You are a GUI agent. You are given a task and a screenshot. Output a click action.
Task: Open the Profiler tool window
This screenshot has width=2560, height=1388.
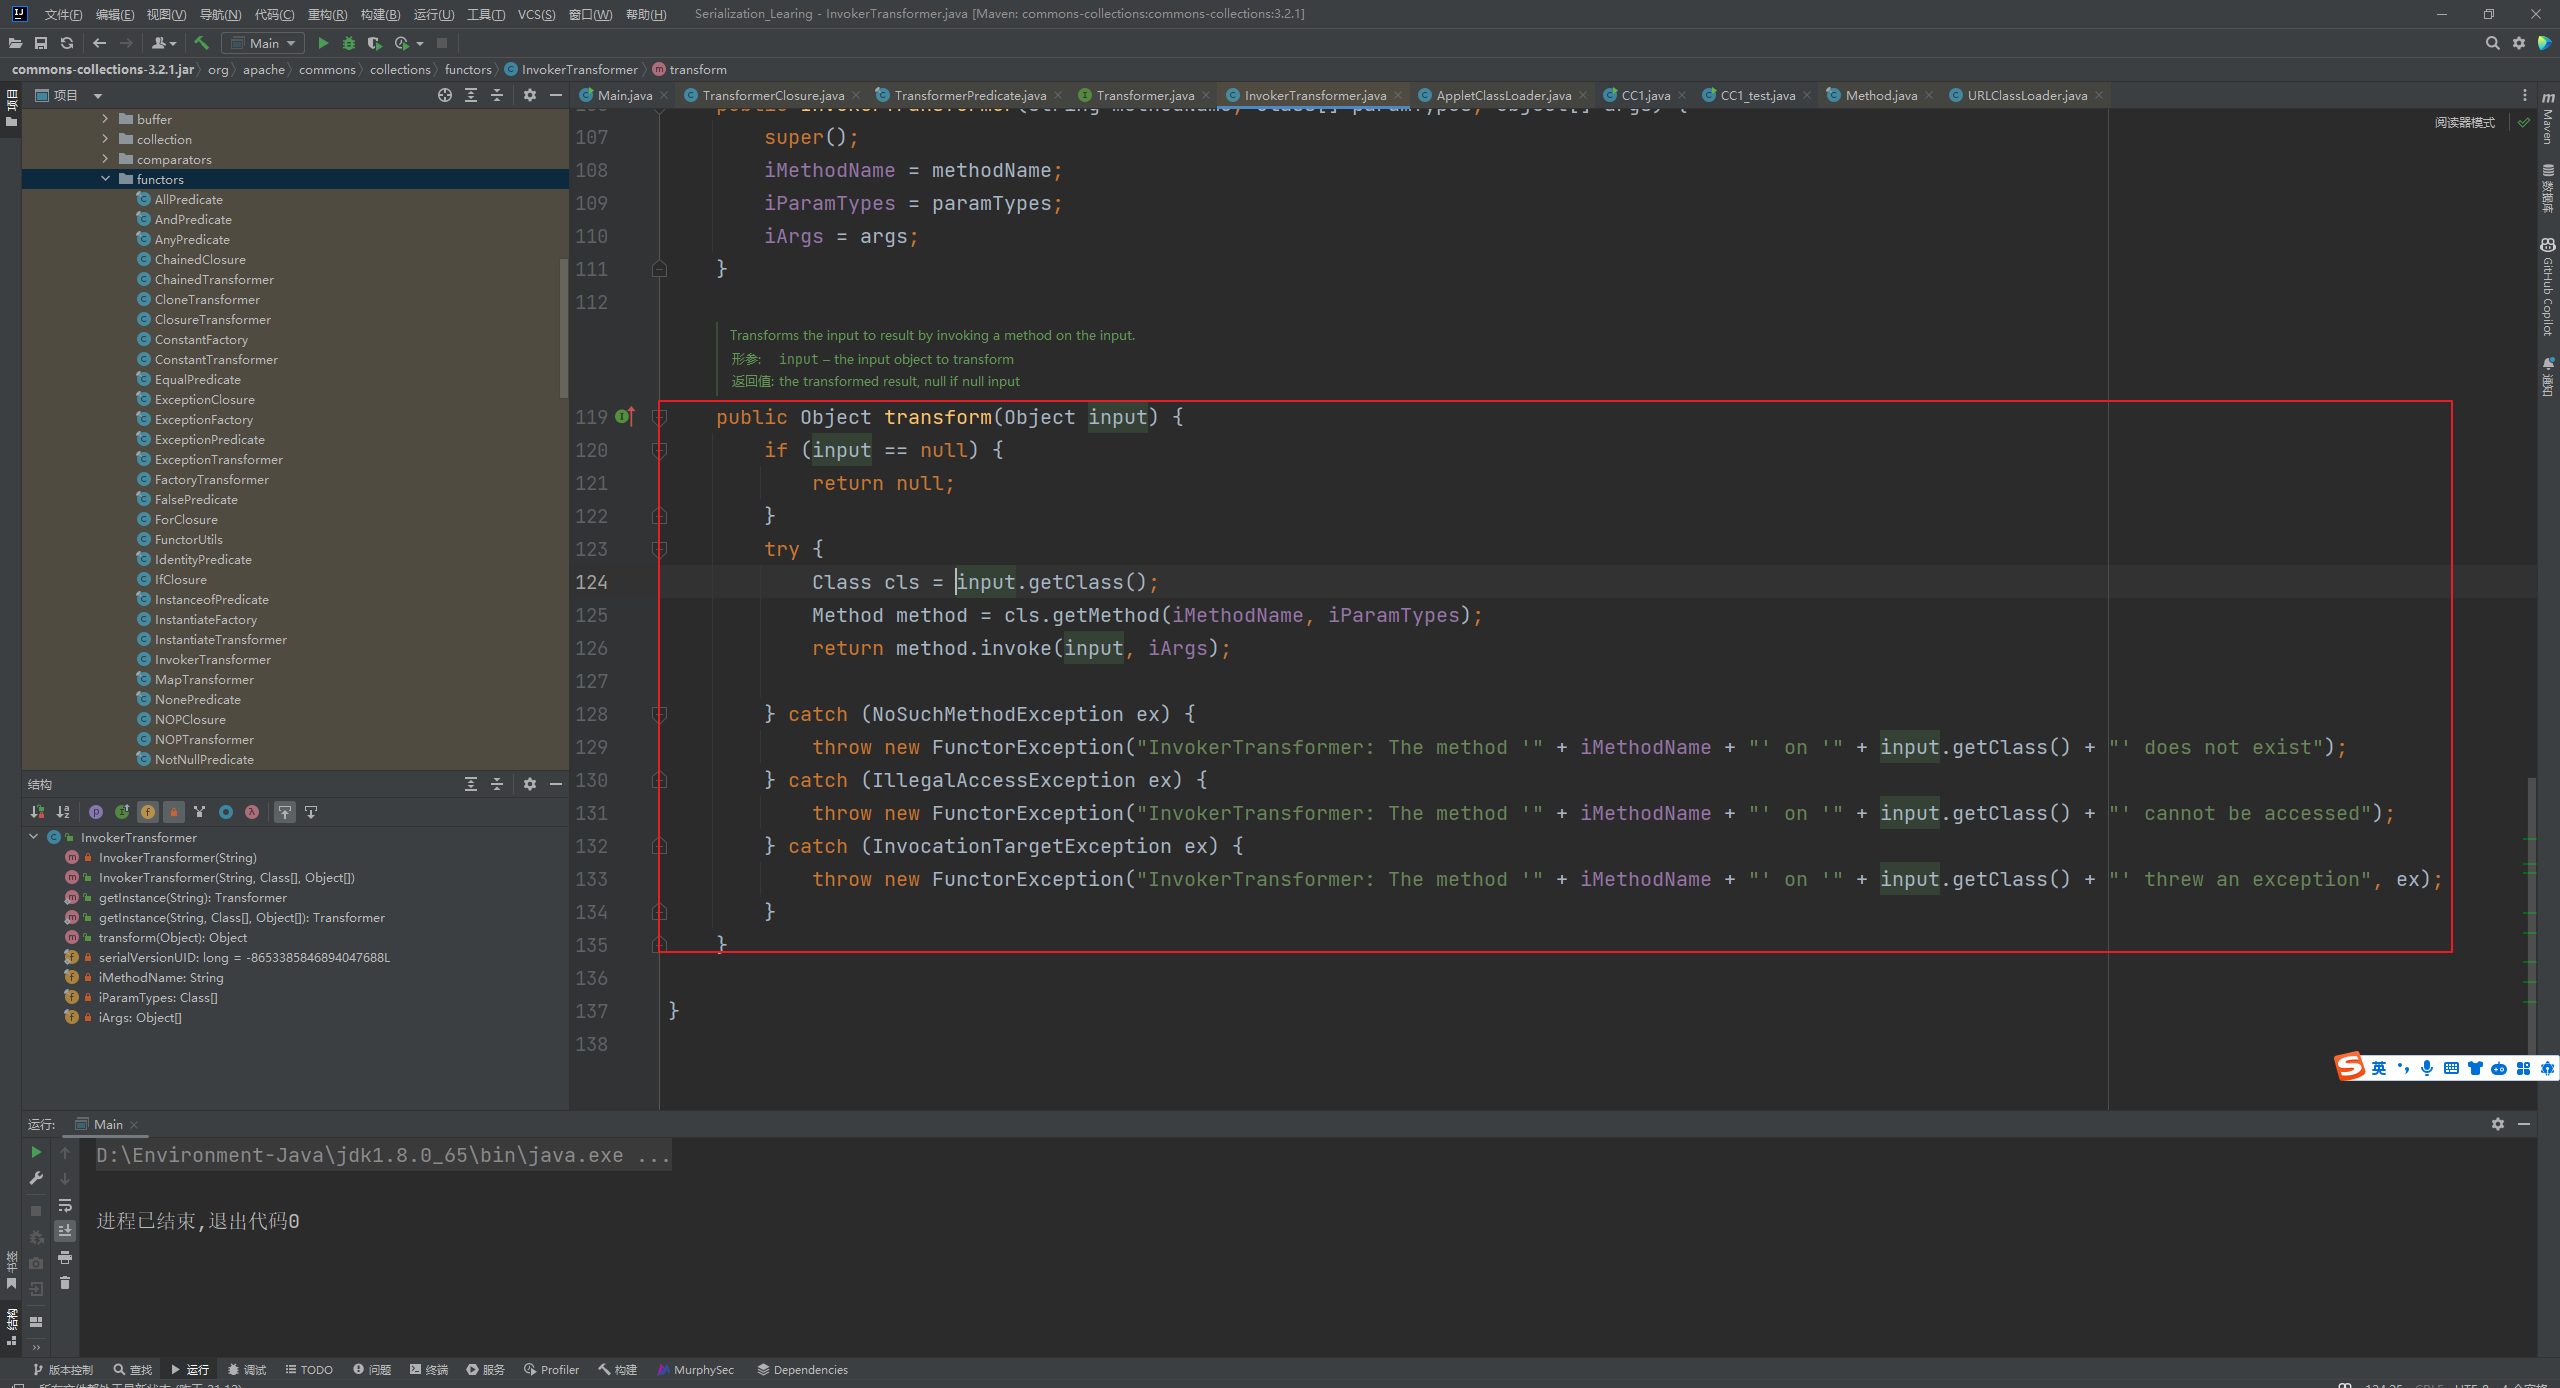click(x=551, y=1370)
